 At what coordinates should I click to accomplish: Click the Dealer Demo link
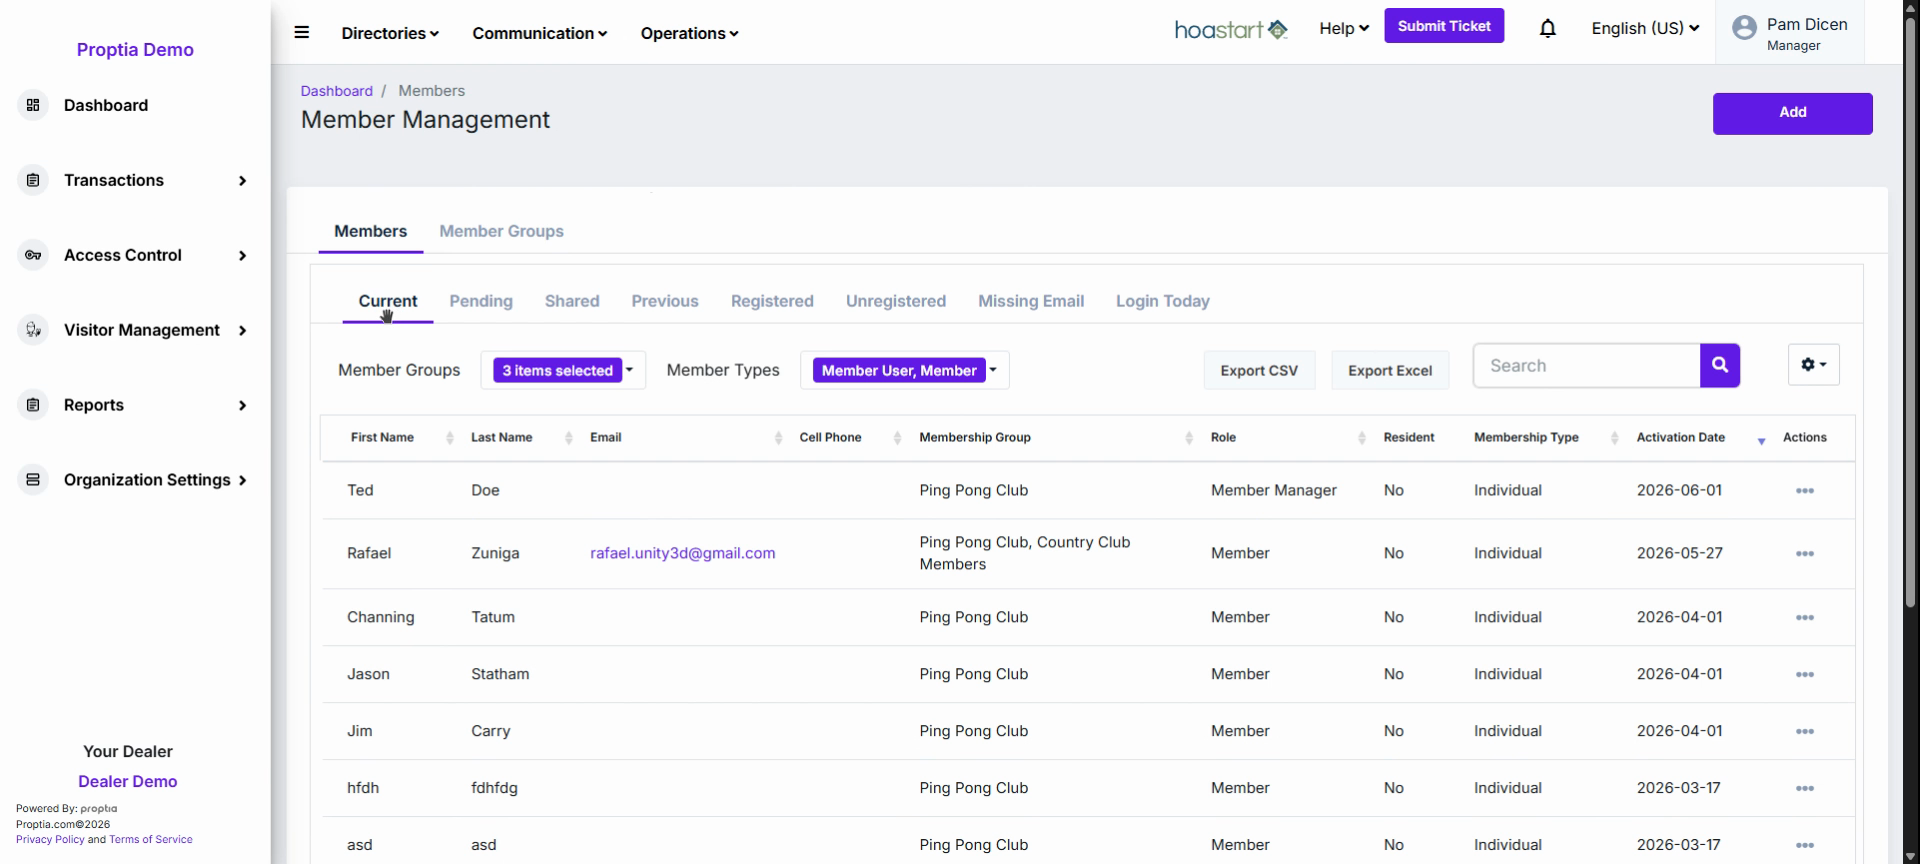tap(128, 782)
